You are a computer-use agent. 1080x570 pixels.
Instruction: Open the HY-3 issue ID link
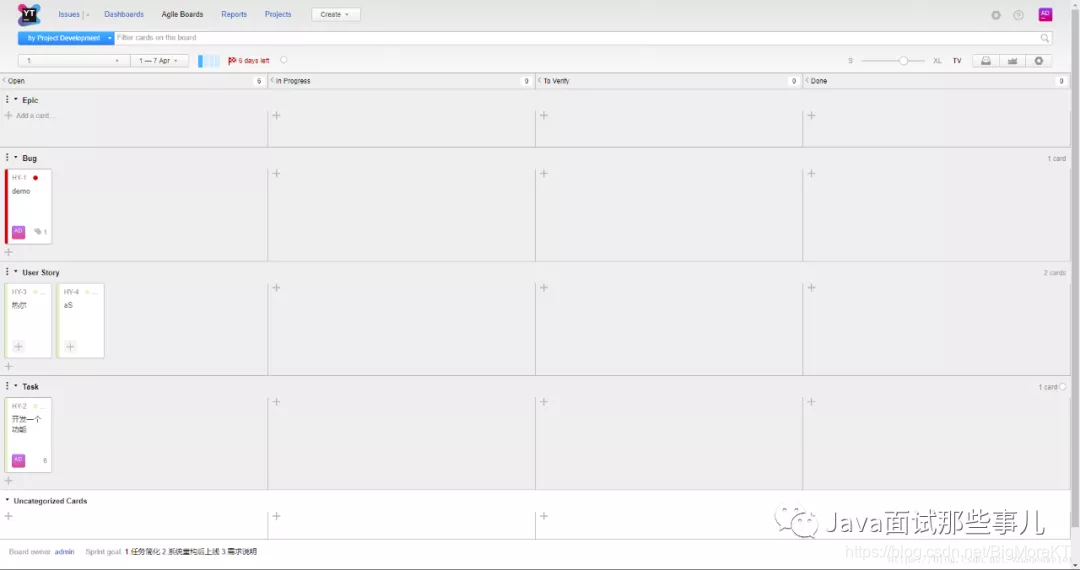click(19, 292)
